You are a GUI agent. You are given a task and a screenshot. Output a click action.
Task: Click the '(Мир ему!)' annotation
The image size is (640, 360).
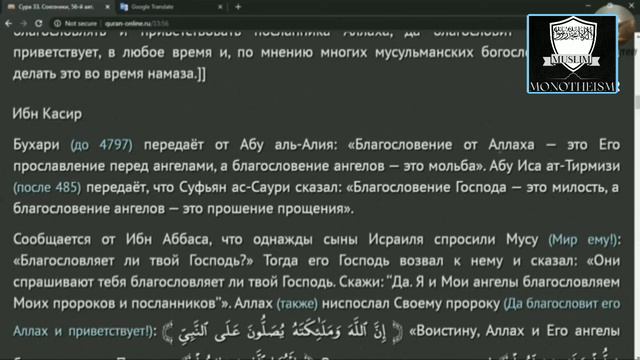(x=584, y=240)
